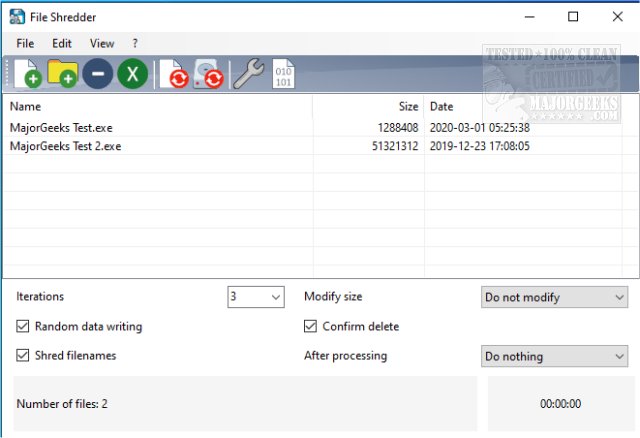Click the binary 010 101 file icon
Image resolution: width=640 pixels, height=438 pixels.
coord(283,75)
